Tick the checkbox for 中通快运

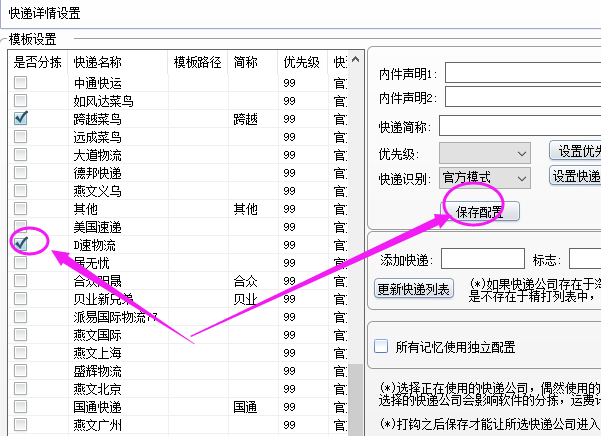[20, 82]
